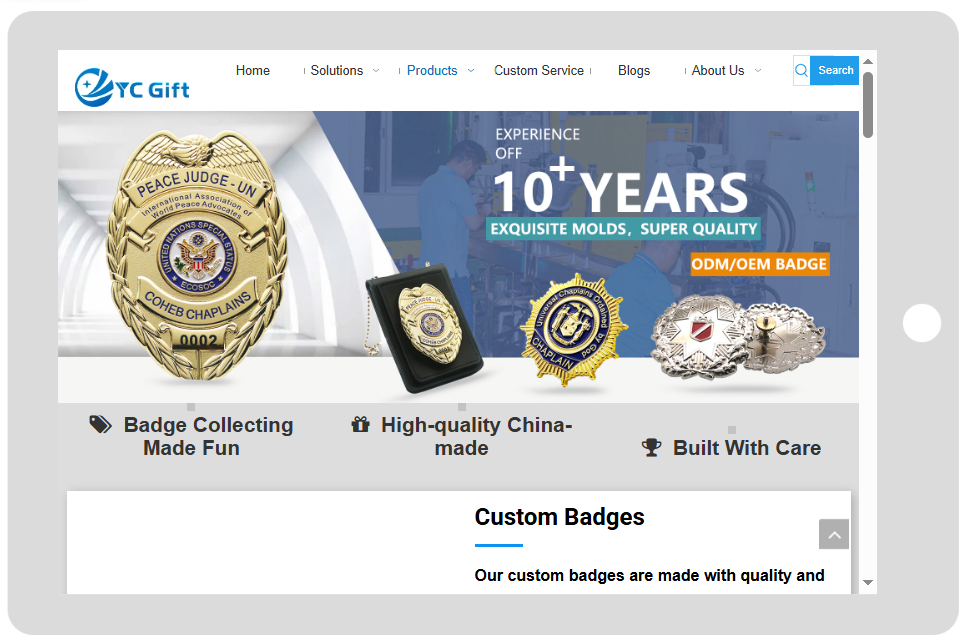The width and height of the screenshot is (969, 639).
Task: Click the gift icon beside High-quality China-made
Action: click(360, 425)
